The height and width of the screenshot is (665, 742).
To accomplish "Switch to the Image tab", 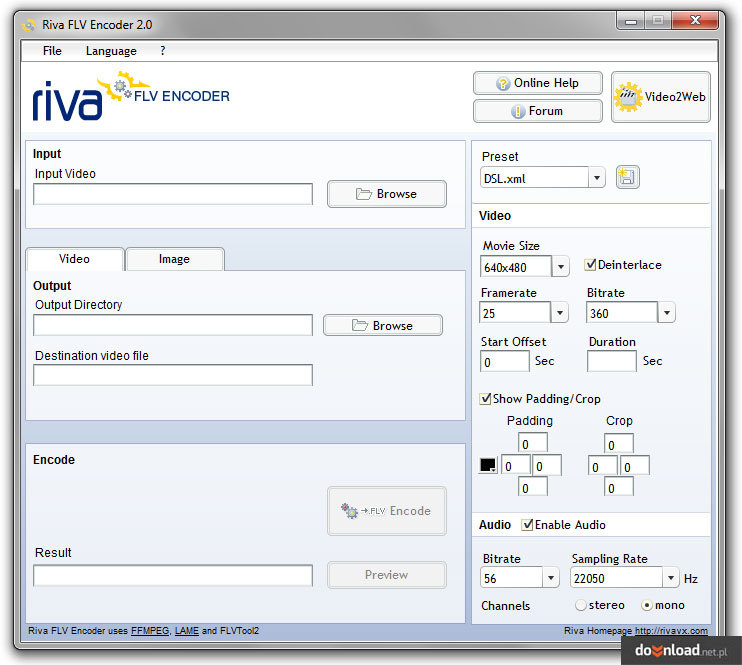I will coord(175,259).
